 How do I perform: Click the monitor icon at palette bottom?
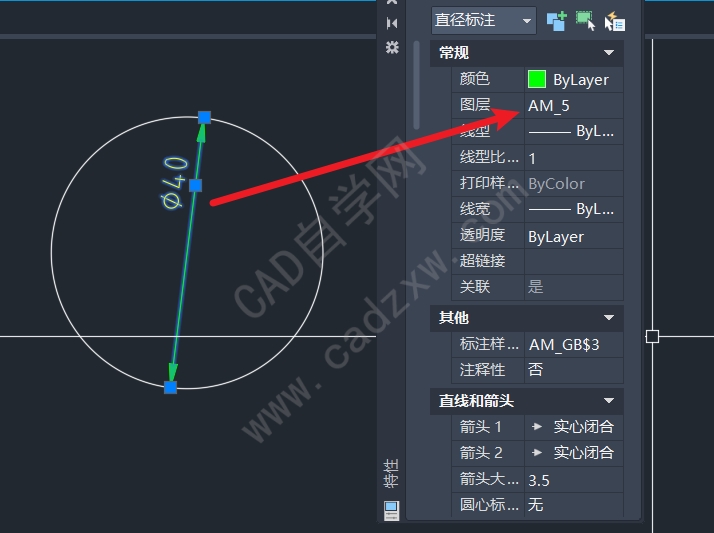392,510
